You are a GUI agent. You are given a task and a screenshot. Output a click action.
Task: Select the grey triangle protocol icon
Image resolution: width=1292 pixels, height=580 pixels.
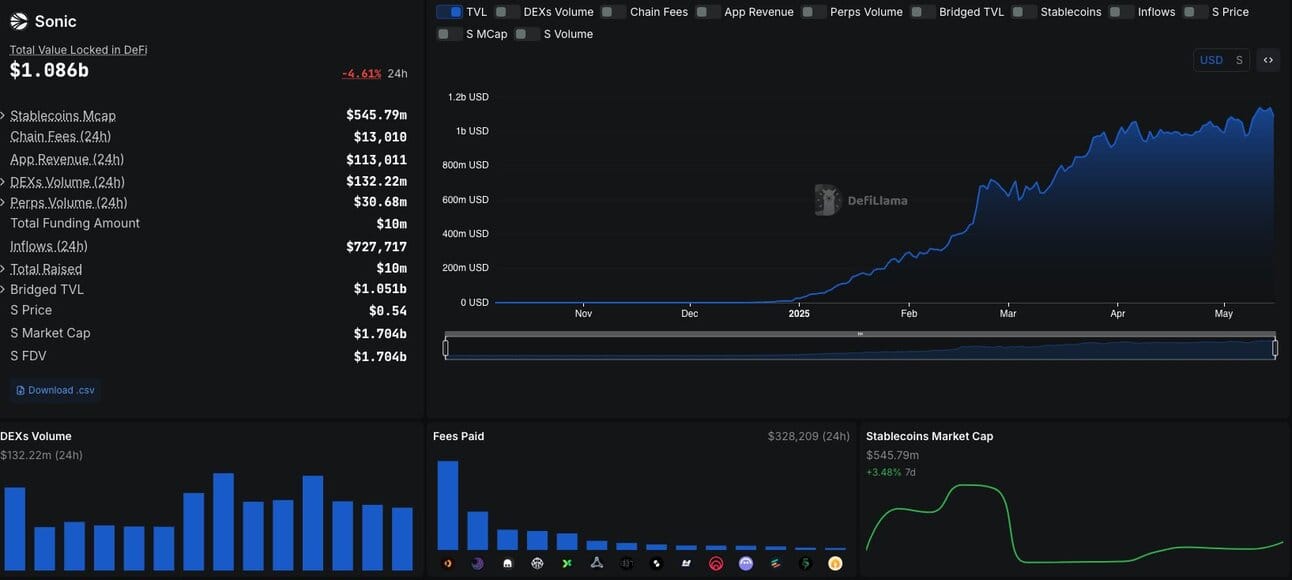[597, 564]
